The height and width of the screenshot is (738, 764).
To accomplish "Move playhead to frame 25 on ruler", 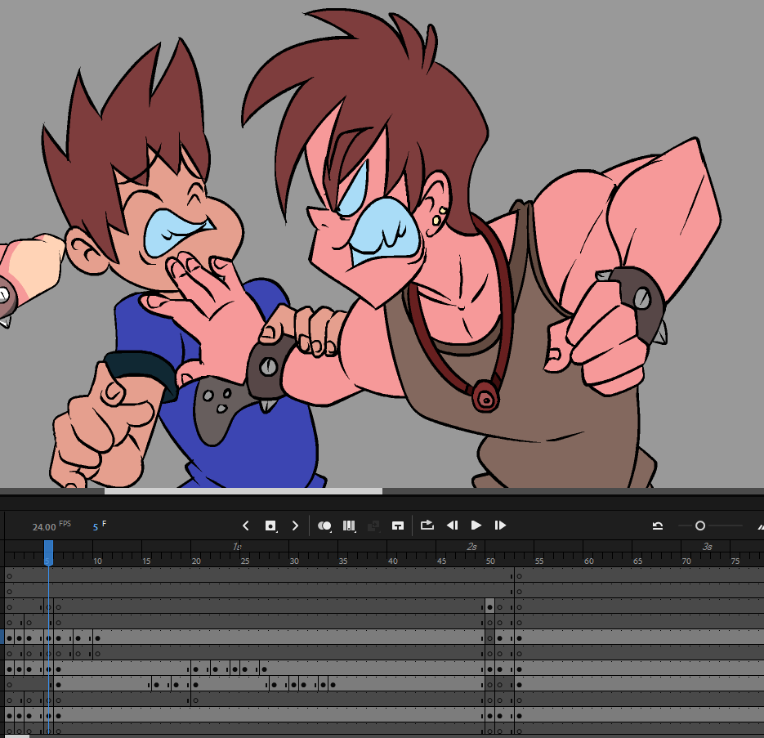I will [245, 561].
